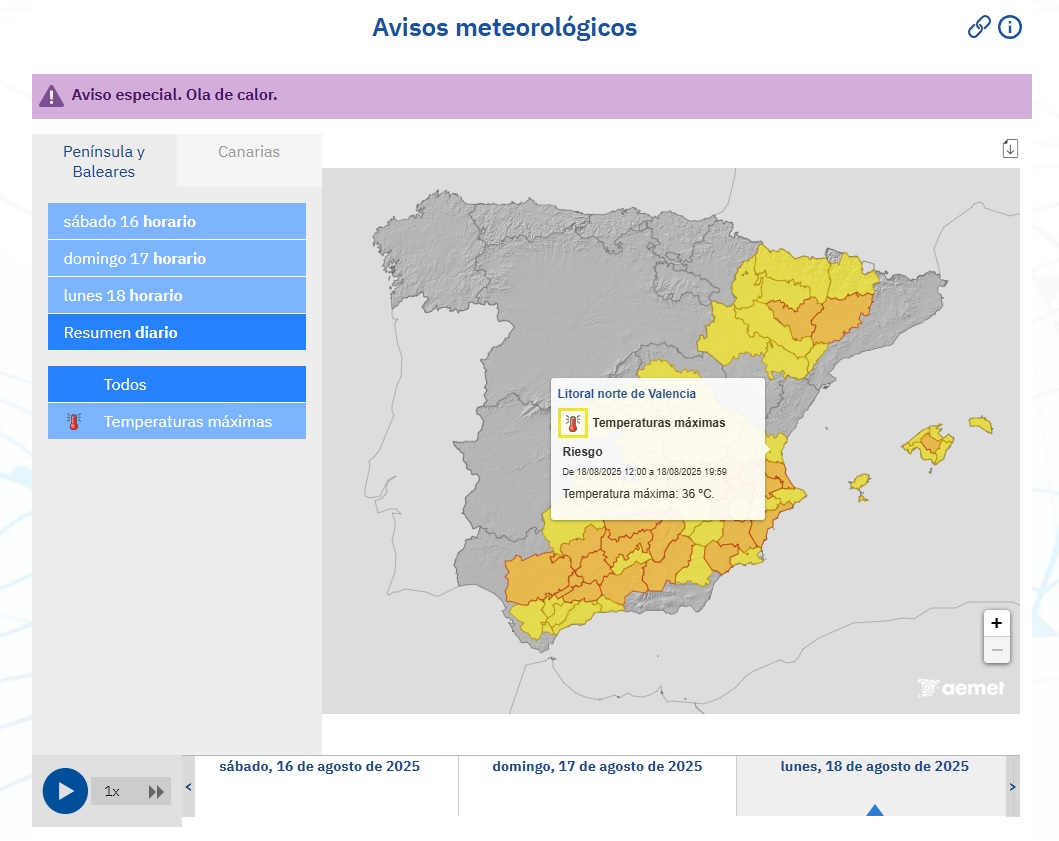Toggle the Todos warnings filter
1059x841 pixels.
pos(176,384)
